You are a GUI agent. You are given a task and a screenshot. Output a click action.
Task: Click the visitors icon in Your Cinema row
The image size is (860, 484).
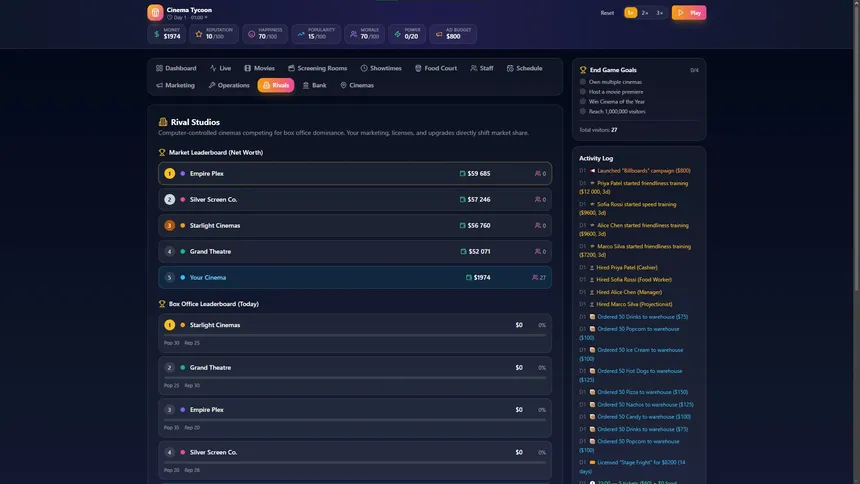click(535, 278)
